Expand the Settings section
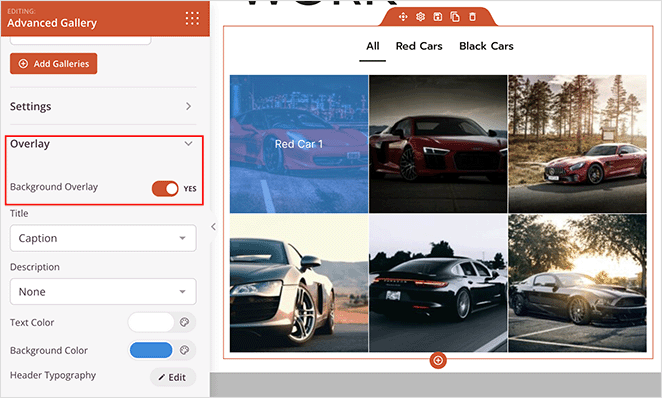662x398 pixels. coord(103,106)
